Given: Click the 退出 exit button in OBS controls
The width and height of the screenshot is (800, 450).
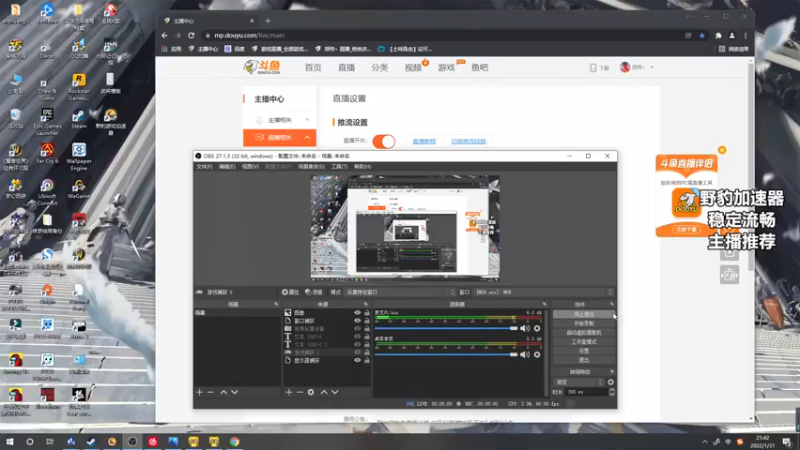Looking at the screenshot, I should (584, 360).
